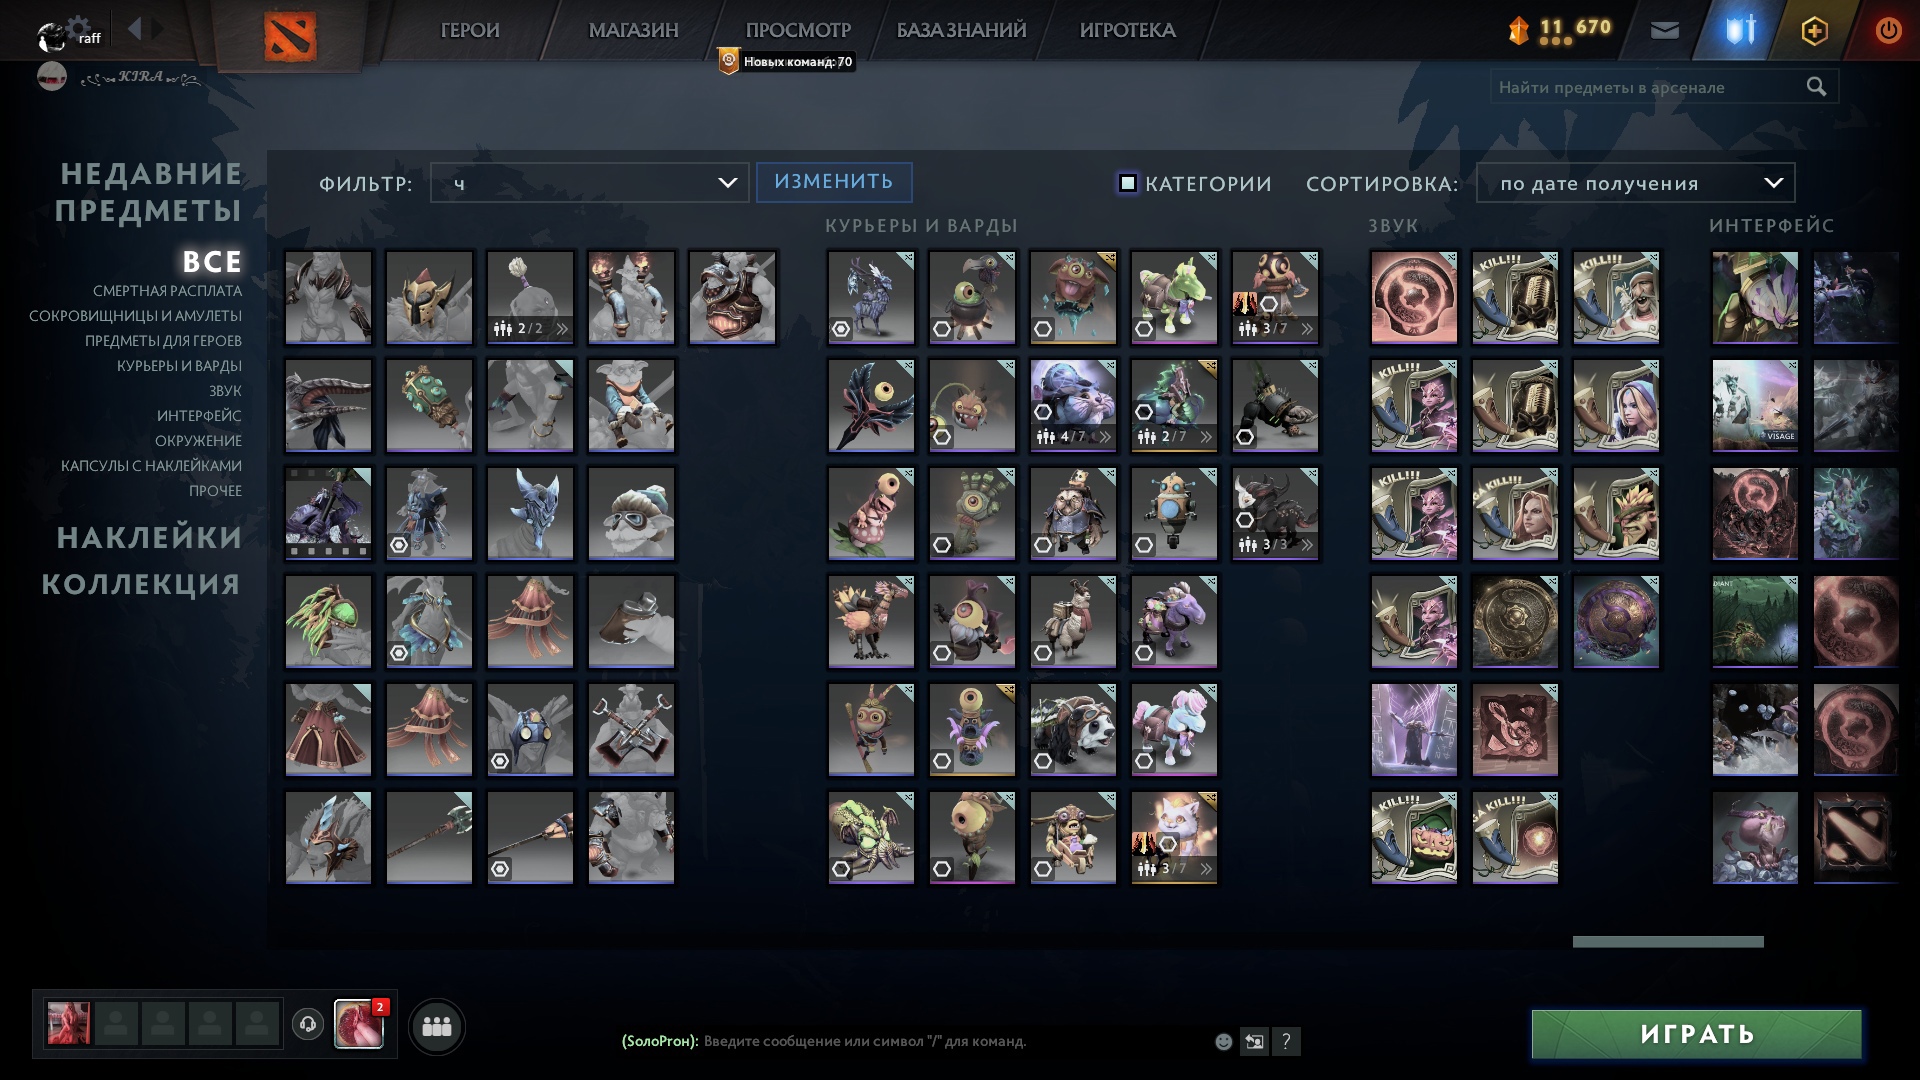This screenshot has height=1080, width=1920.
Task: Select Смертная расплата category
Action: click(x=167, y=291)
